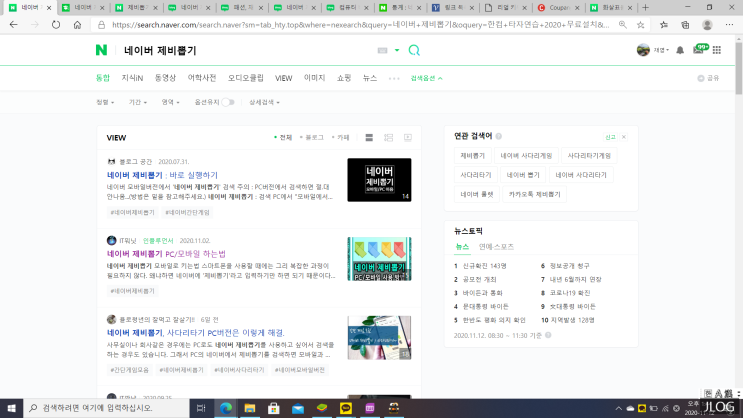The height and width of the screenshot is (418, 743).
Task: Open the 사다리타기 PC버전 result link
Action: pyautogui.click(x=196, y=333)
